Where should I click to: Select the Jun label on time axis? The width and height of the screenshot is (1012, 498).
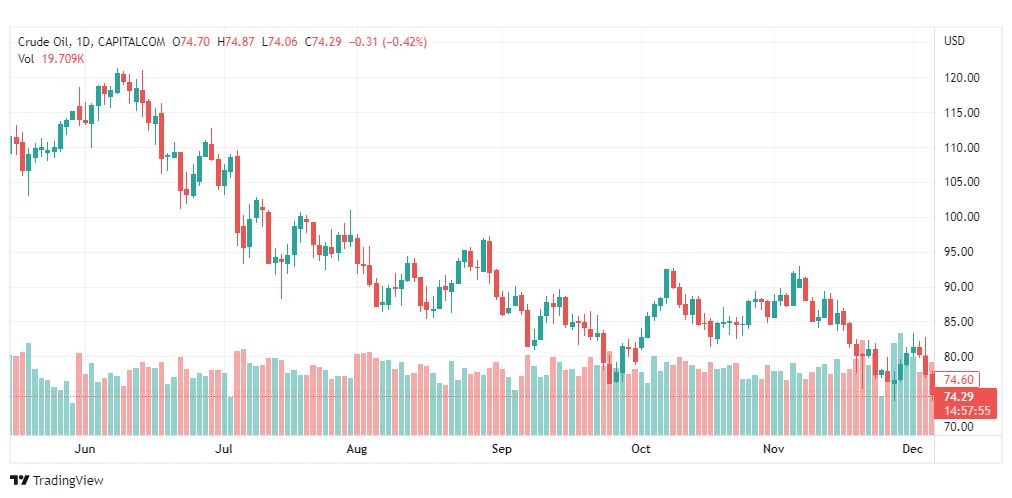coord(86,450)
